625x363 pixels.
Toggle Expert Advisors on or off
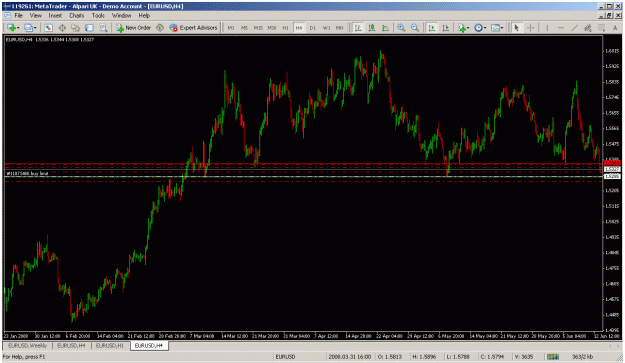tap(193, 27)
